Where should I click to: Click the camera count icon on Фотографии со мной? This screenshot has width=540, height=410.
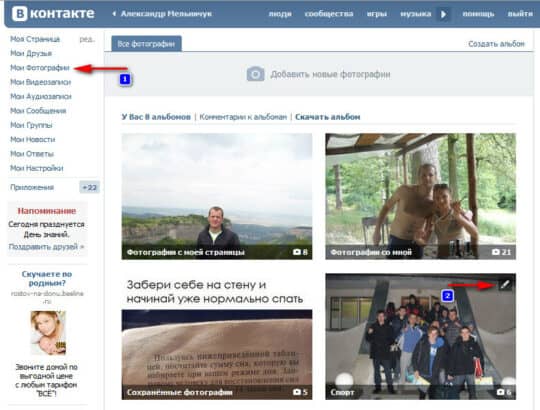pyautogui.click(x=495, y=252)
